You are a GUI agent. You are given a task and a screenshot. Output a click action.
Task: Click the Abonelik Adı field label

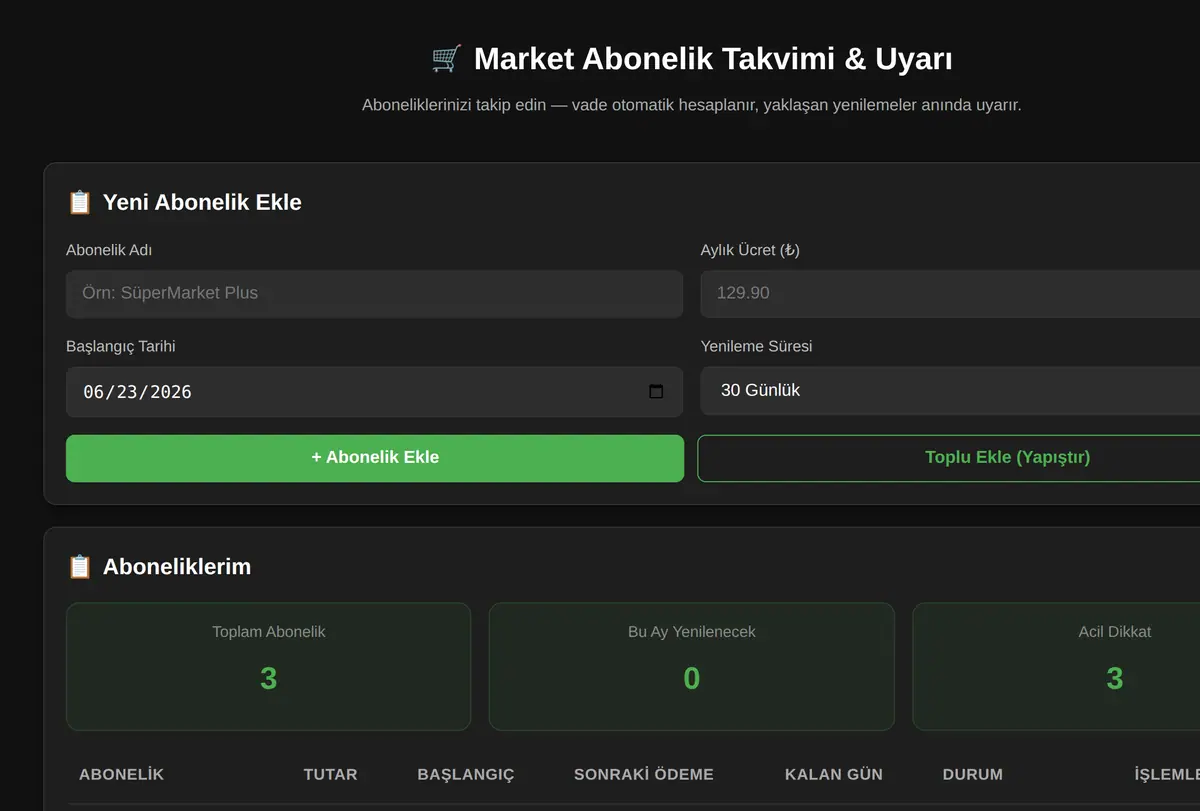point(109,250)
